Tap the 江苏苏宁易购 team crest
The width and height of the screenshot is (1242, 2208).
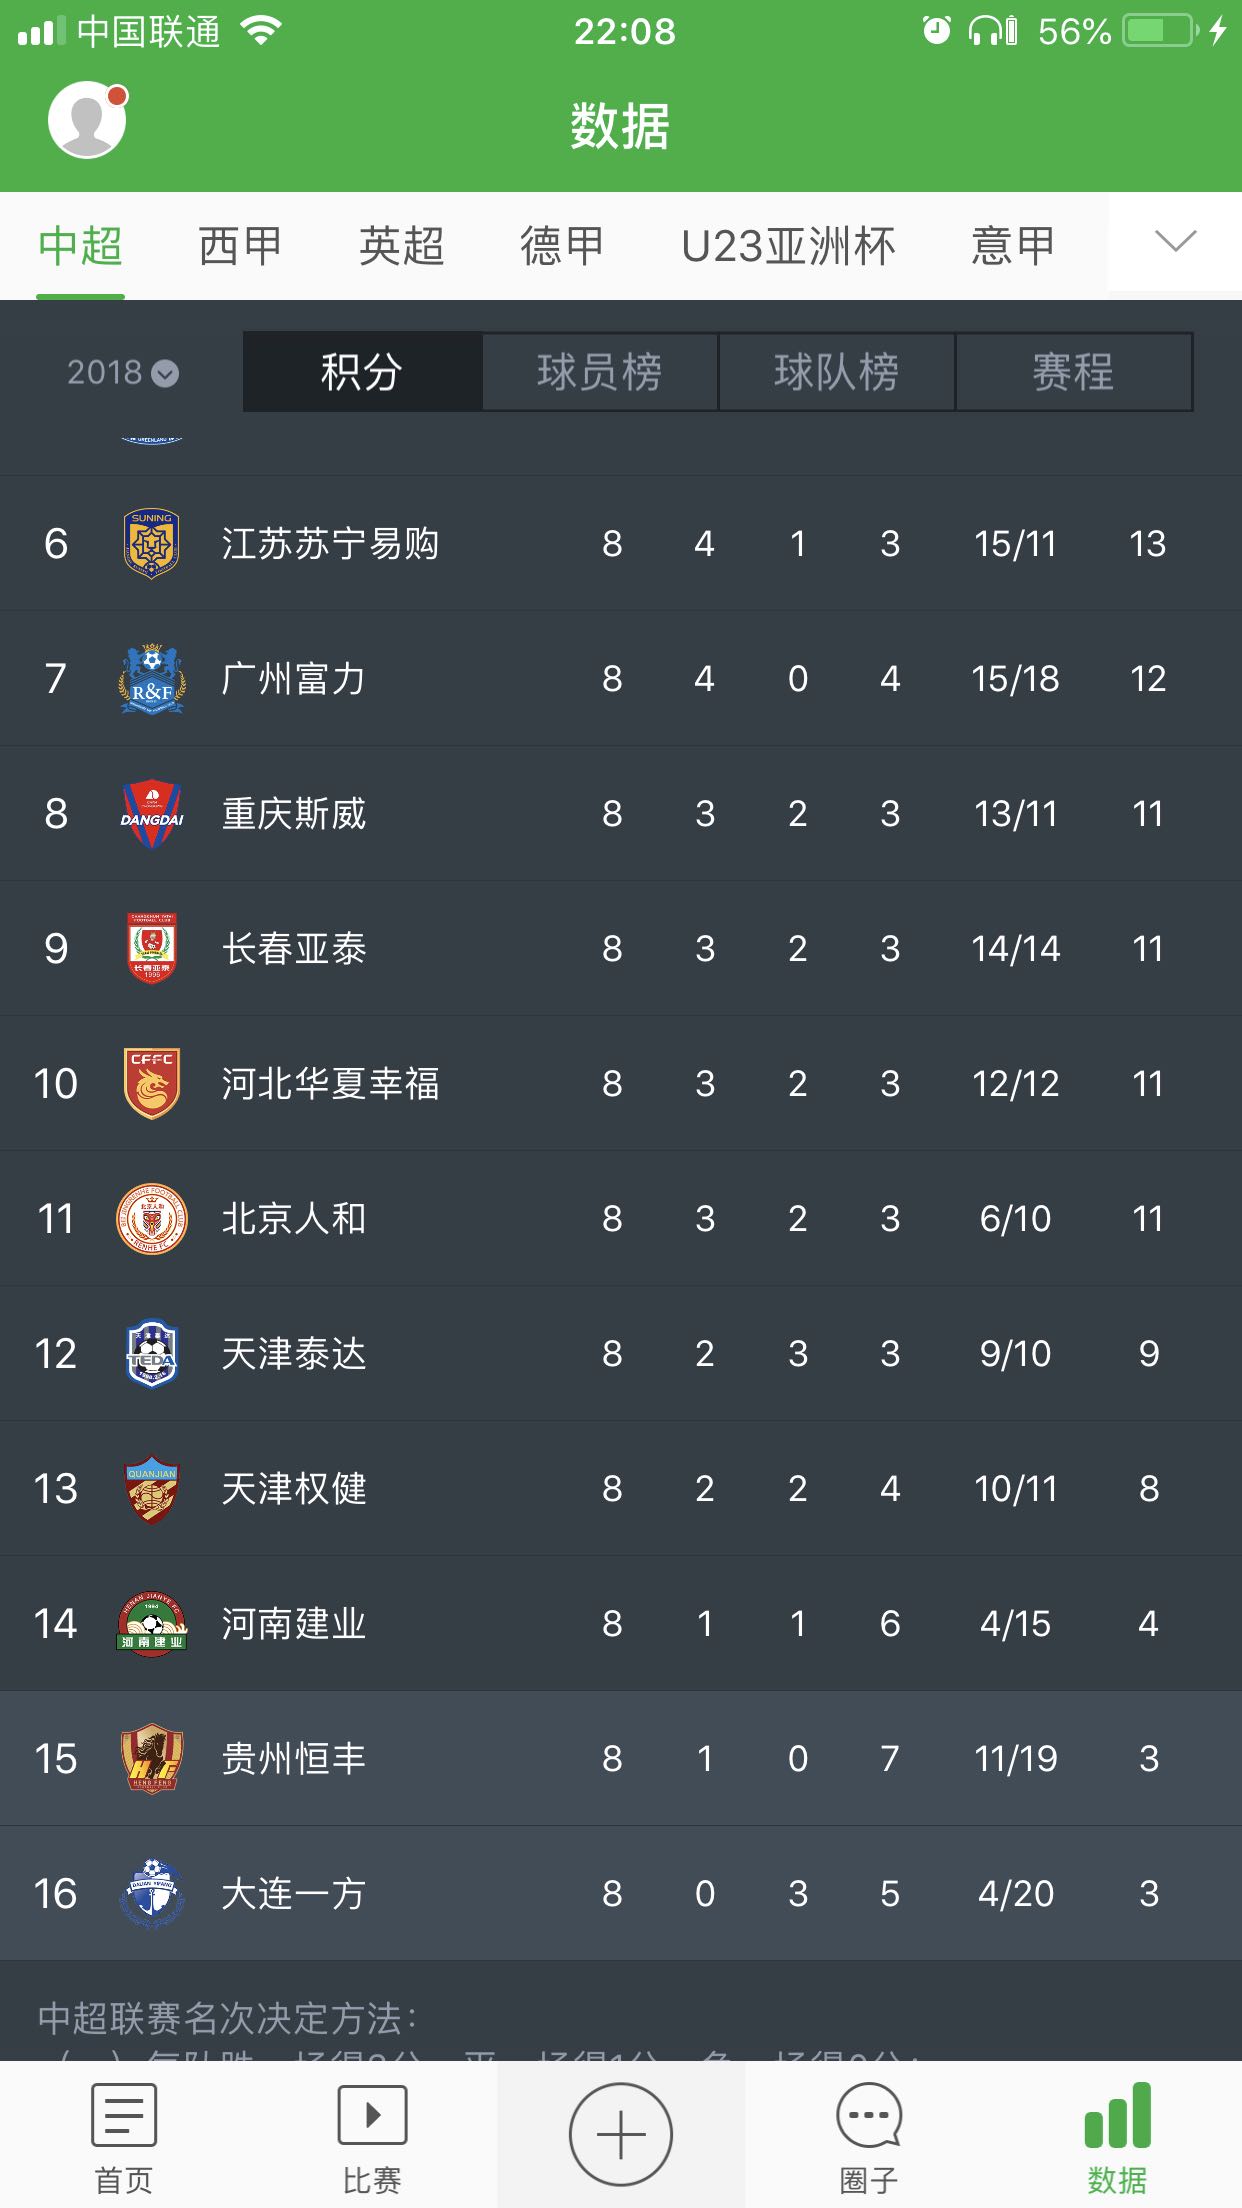click(x=152, y=544)
